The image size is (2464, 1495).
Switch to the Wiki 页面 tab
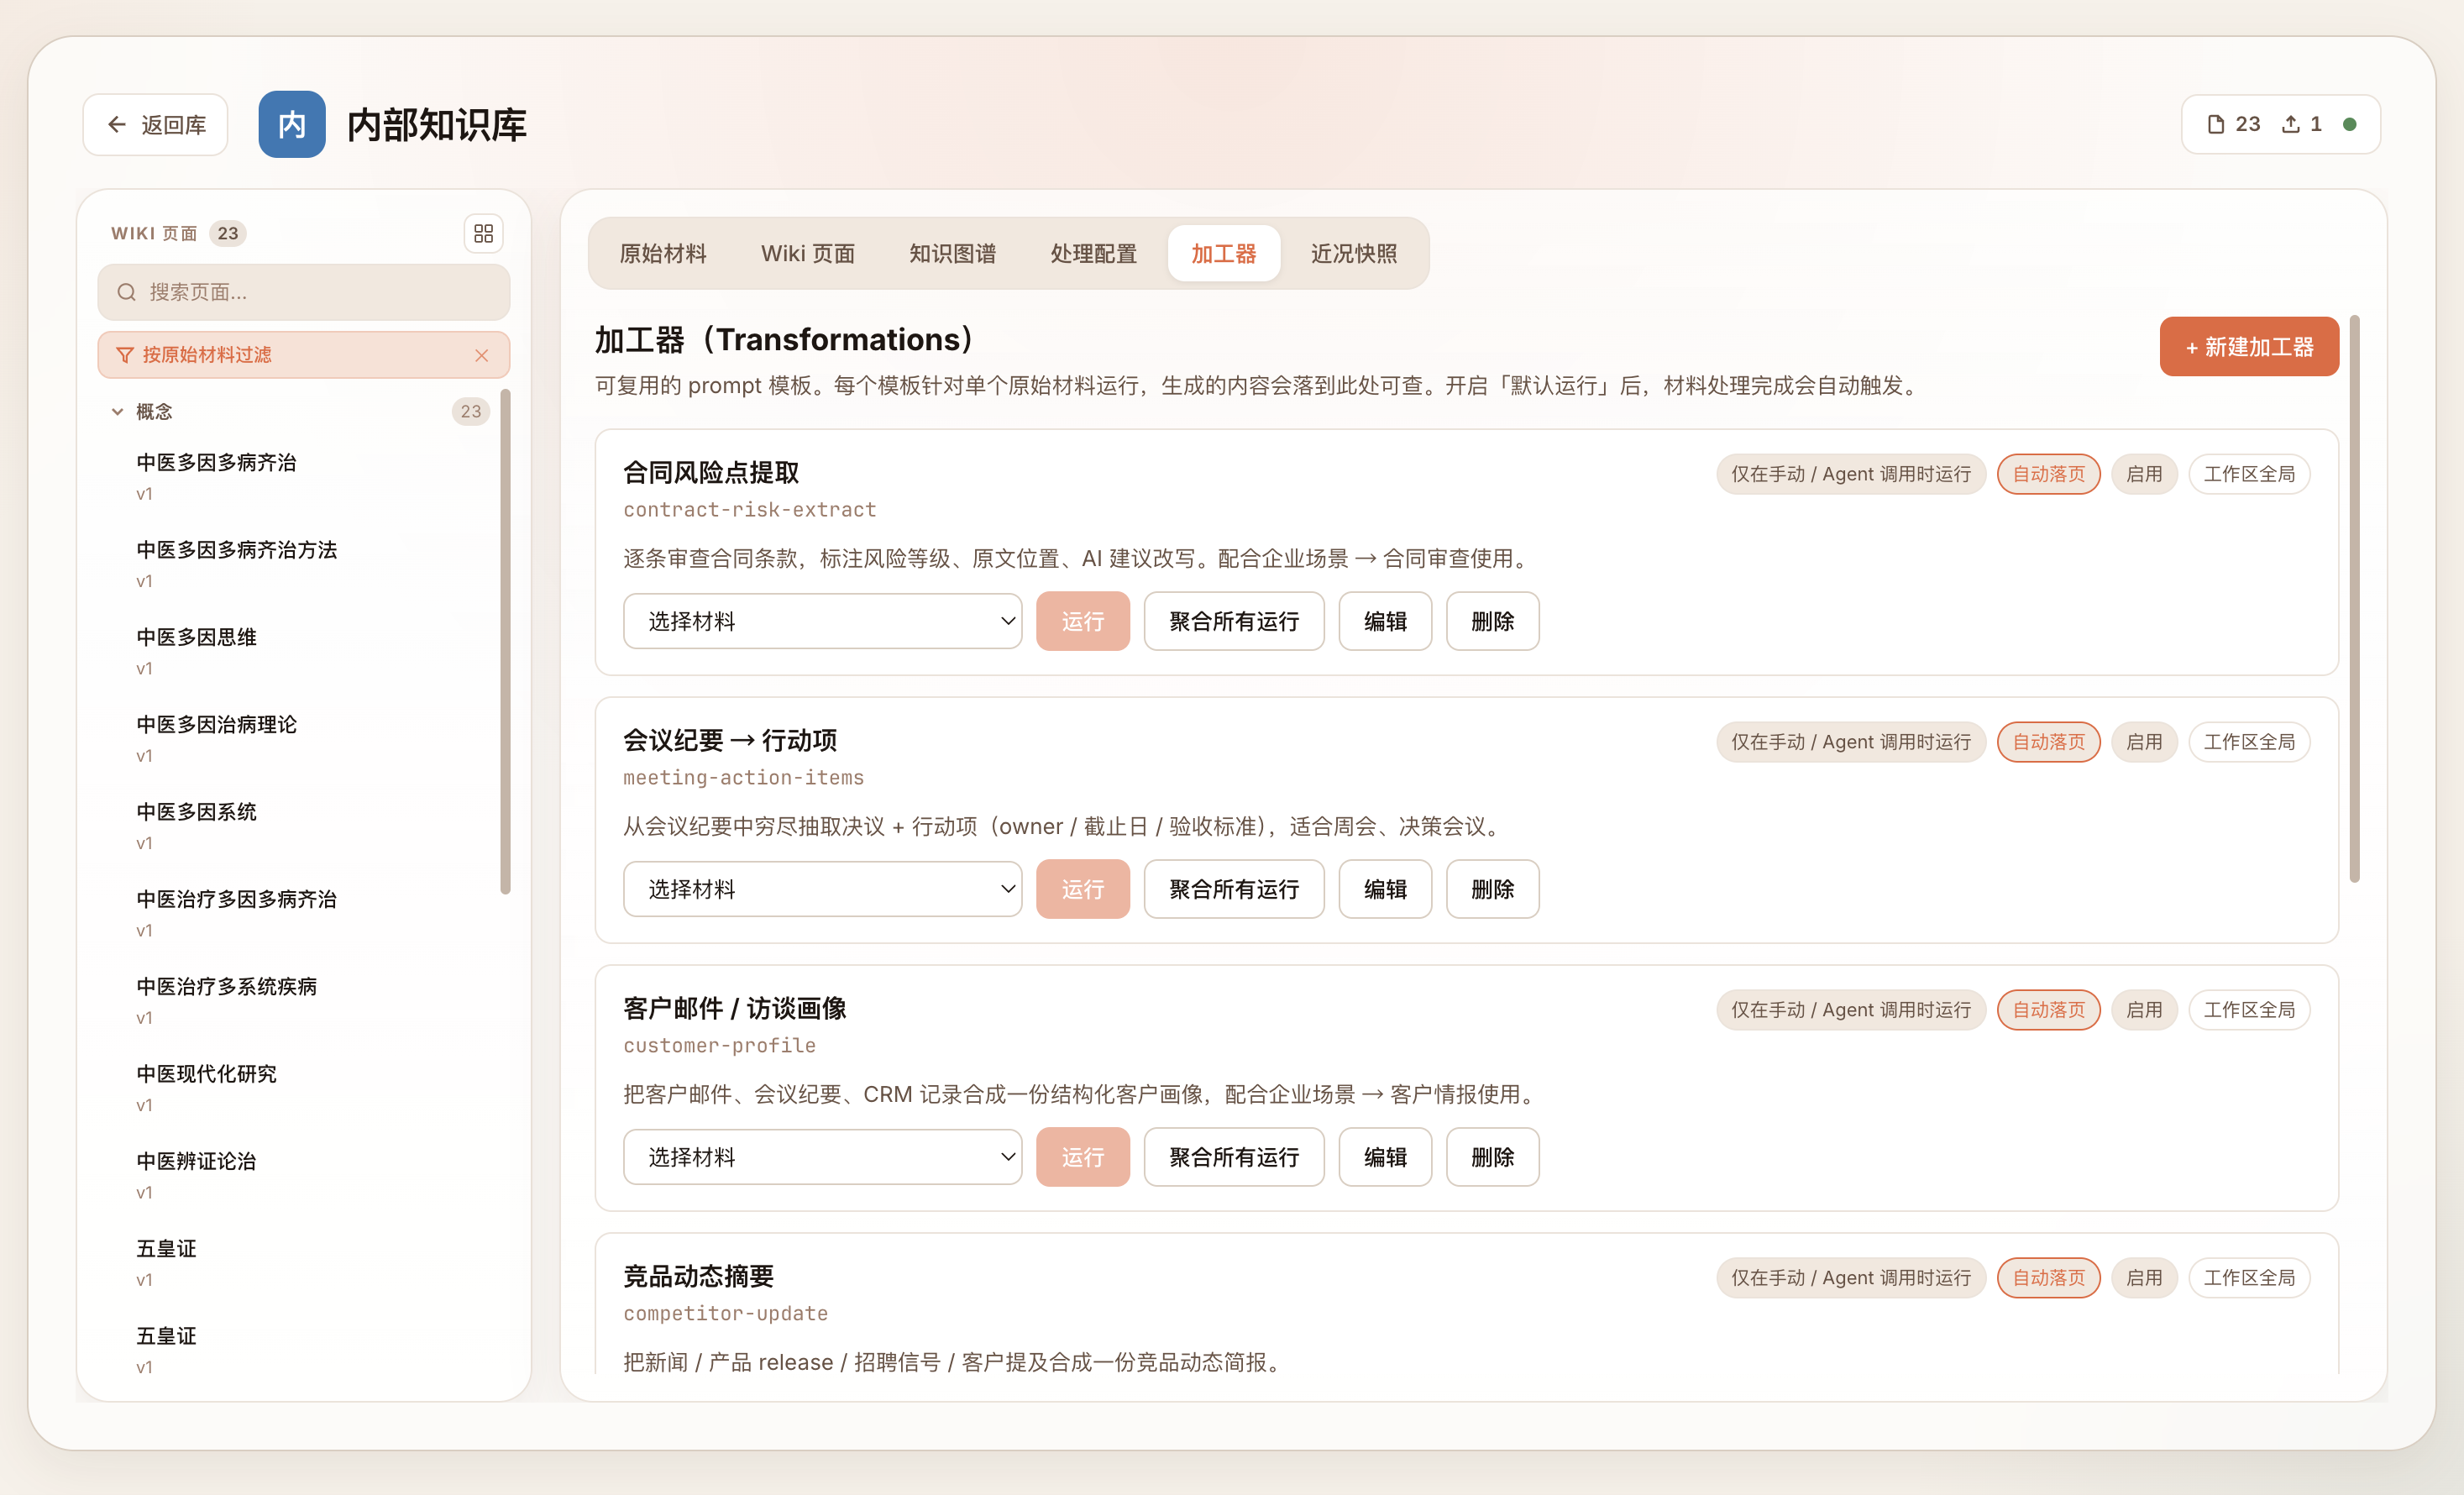tap(808, 253)
